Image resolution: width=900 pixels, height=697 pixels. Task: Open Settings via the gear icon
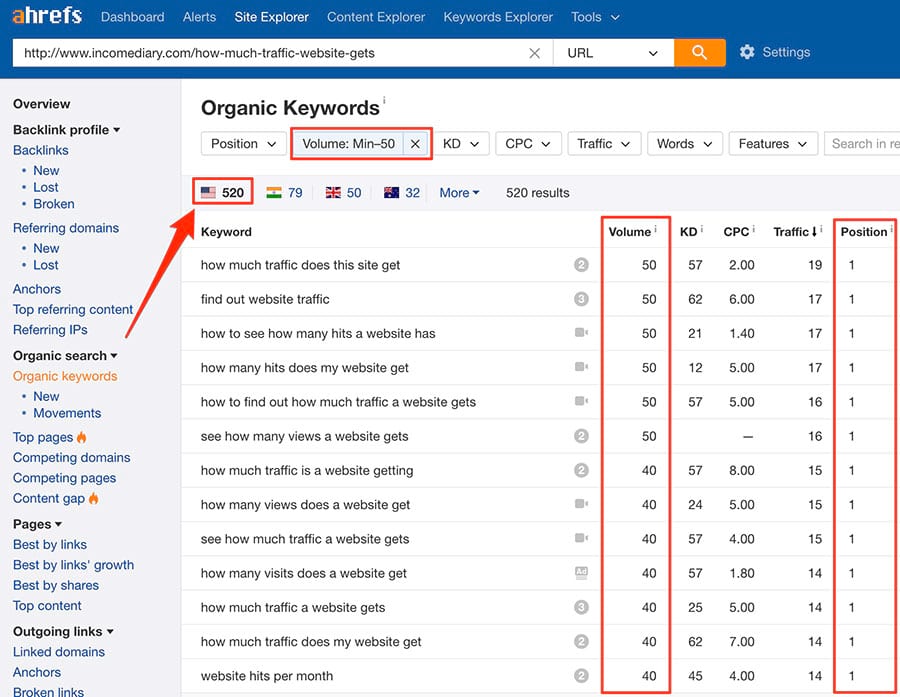coord(747,52)
